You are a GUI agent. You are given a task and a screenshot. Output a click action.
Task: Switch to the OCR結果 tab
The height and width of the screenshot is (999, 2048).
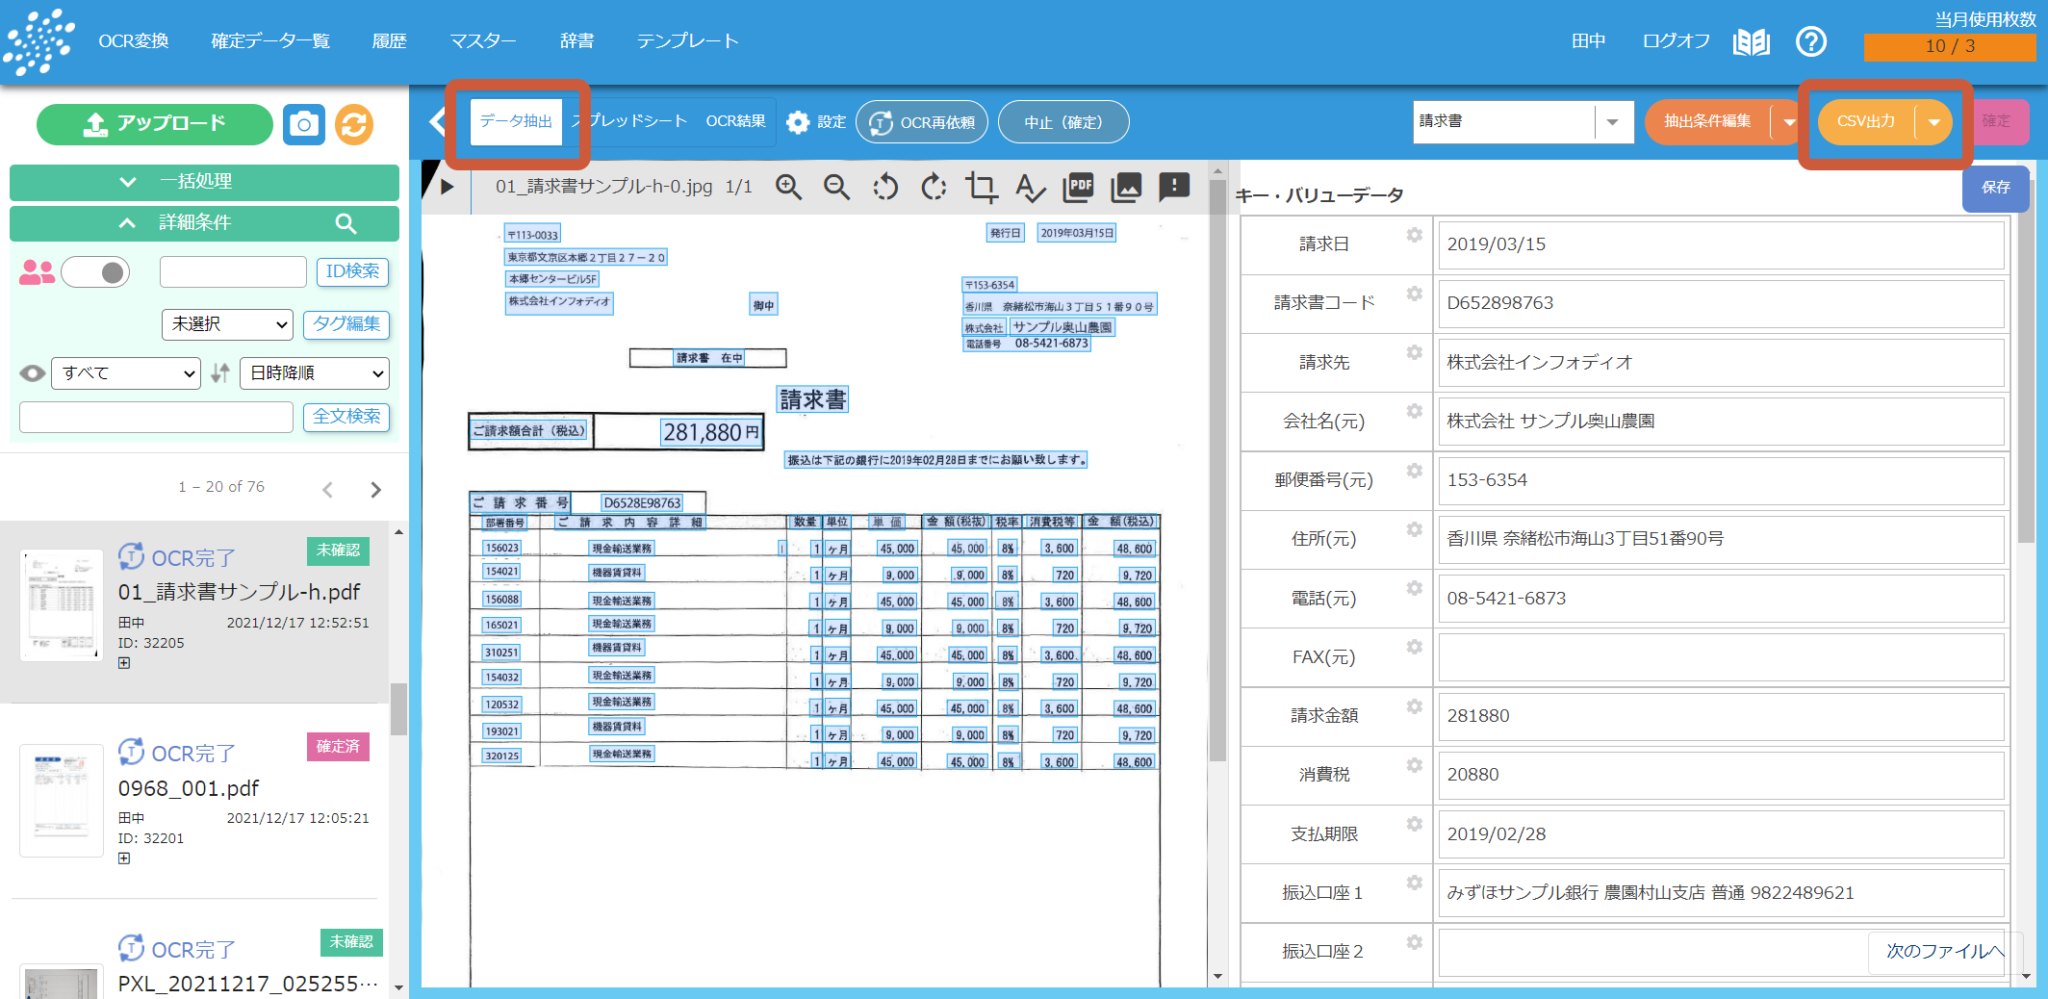coord(735,121)
